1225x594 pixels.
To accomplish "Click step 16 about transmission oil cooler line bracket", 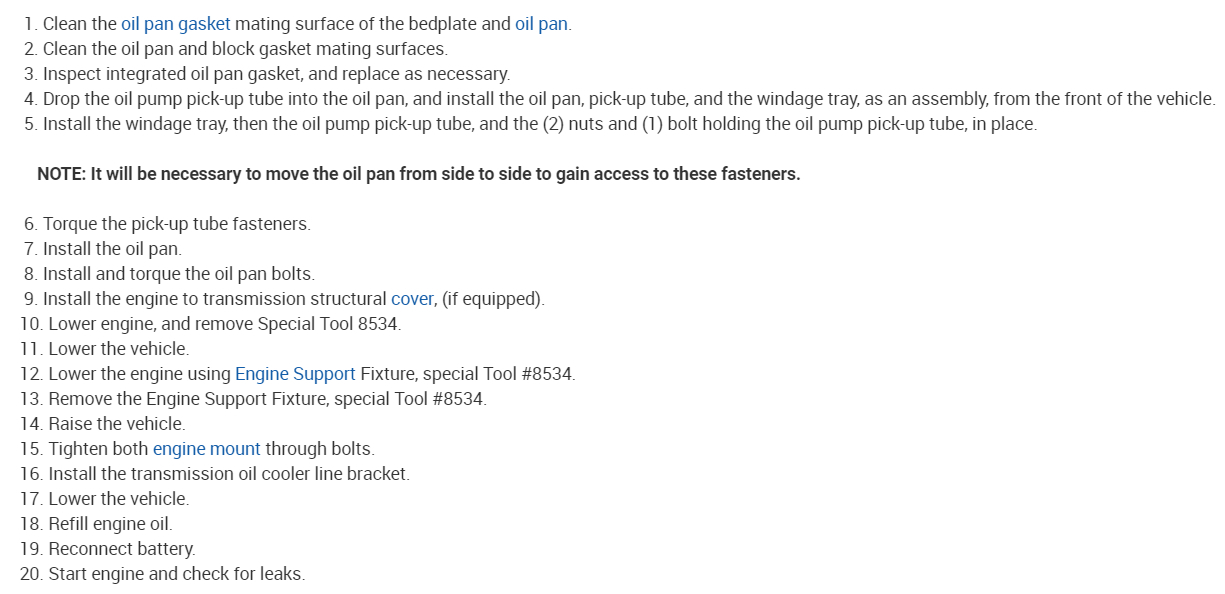I will [x=228, y=474].
